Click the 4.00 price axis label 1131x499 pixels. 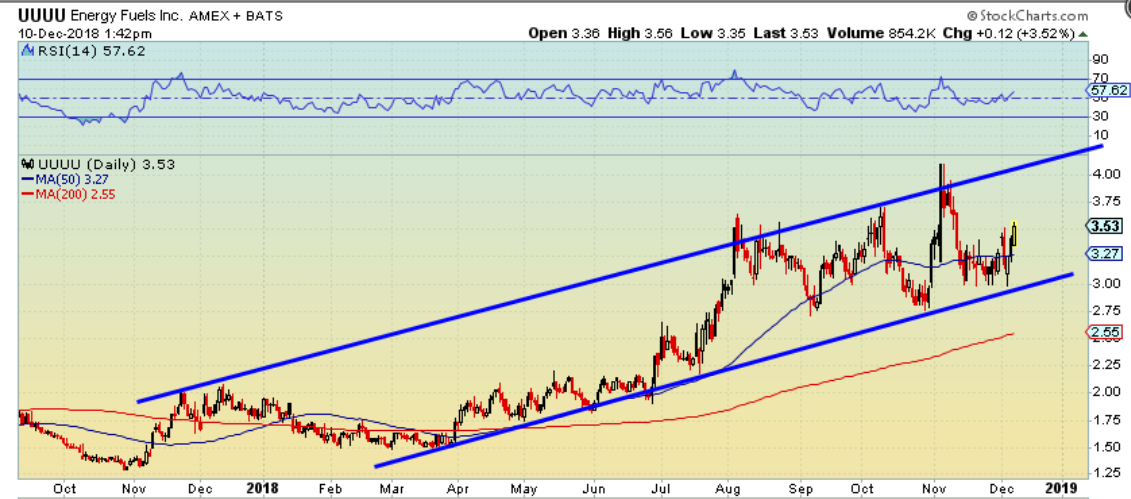(x=1107, y=174)
